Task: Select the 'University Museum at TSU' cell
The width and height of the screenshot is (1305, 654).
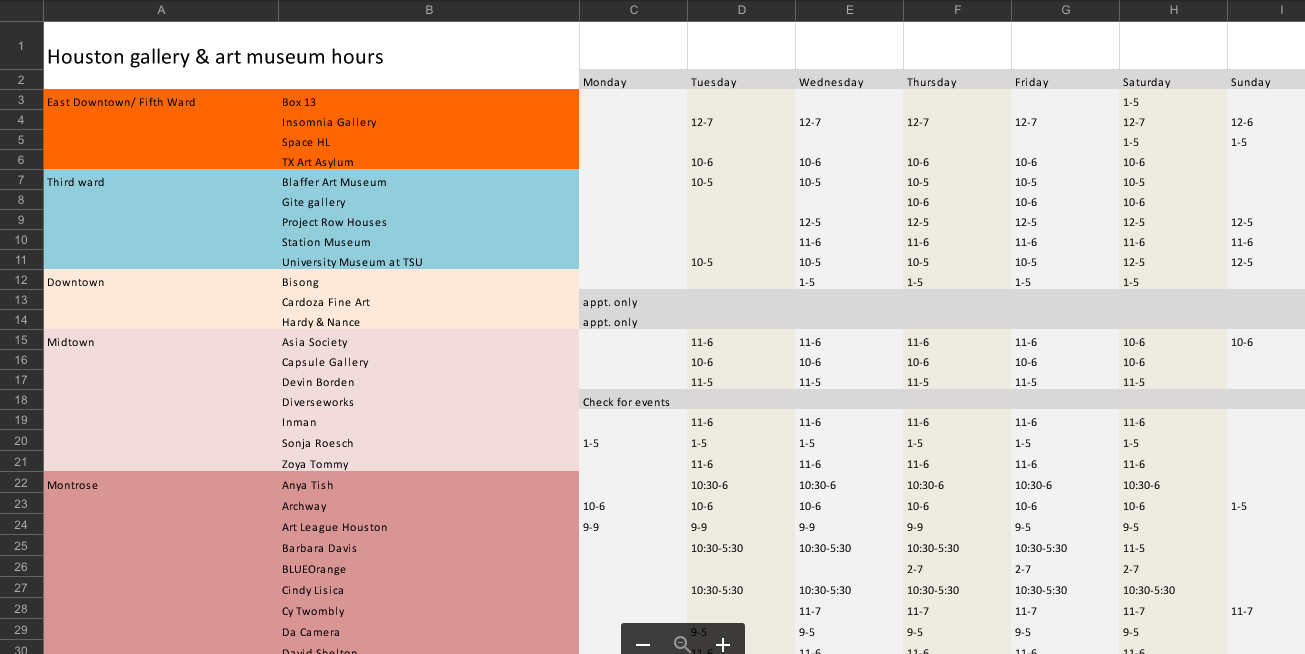Action: [x=429, y=260]
